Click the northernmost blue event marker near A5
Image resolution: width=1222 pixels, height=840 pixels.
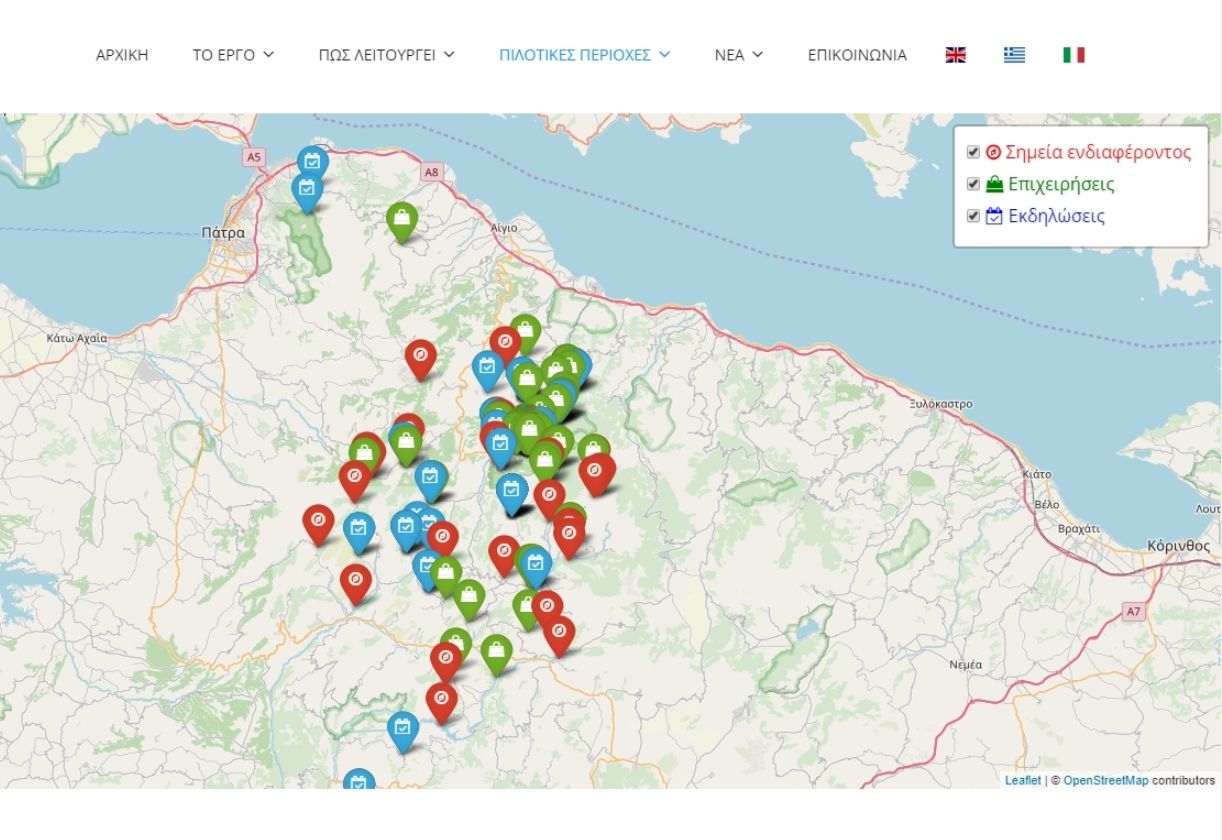coord(313,162)
